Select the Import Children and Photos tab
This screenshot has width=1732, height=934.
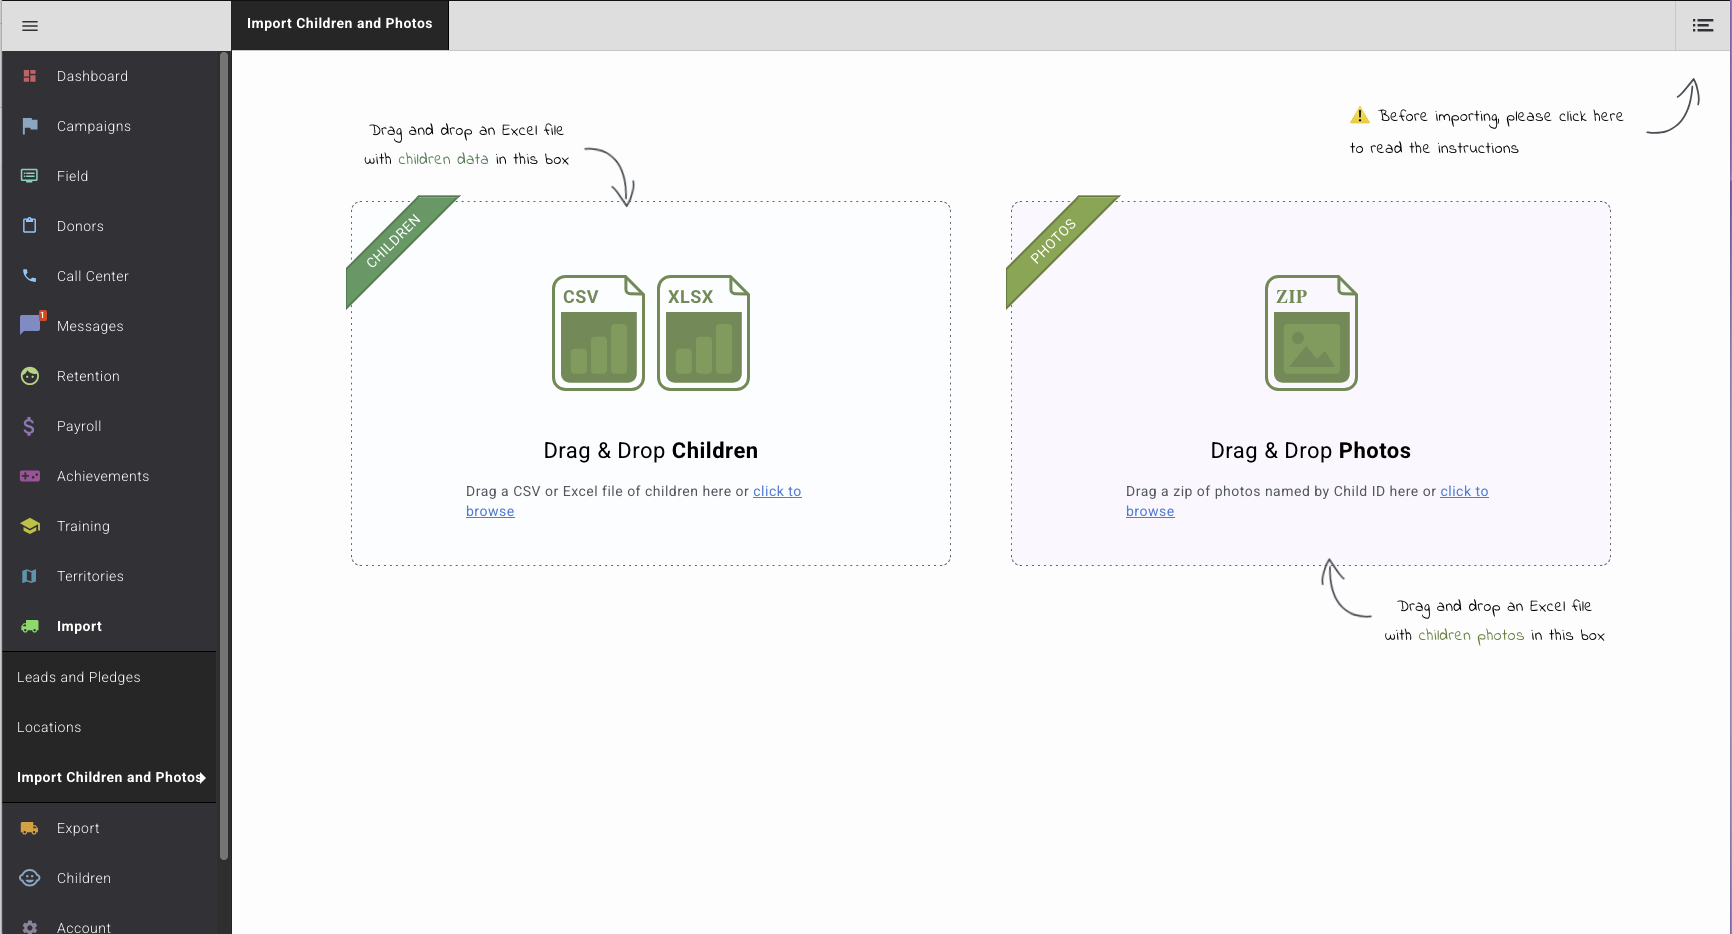340,25
